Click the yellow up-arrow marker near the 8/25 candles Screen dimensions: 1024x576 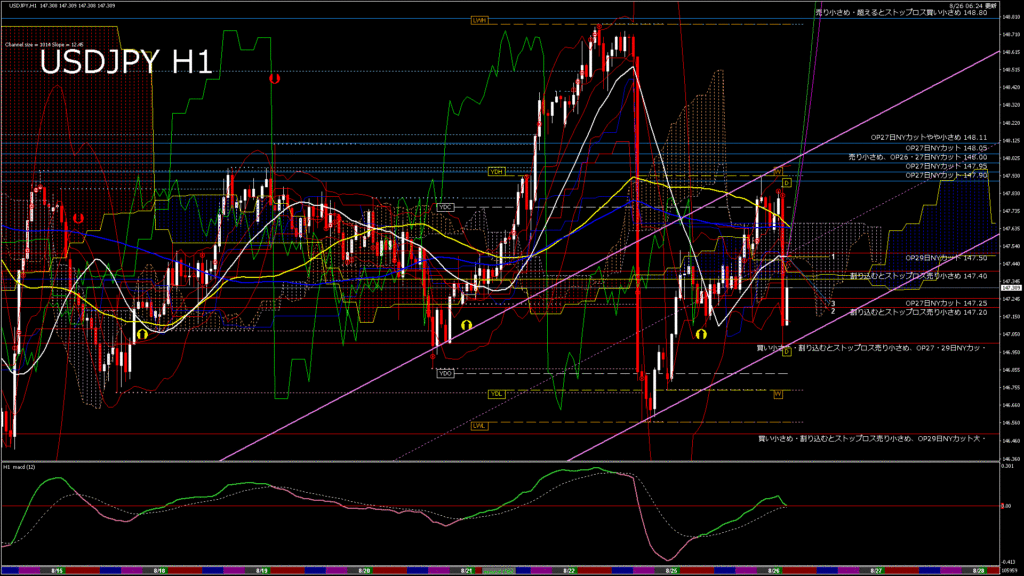(701, 333)
